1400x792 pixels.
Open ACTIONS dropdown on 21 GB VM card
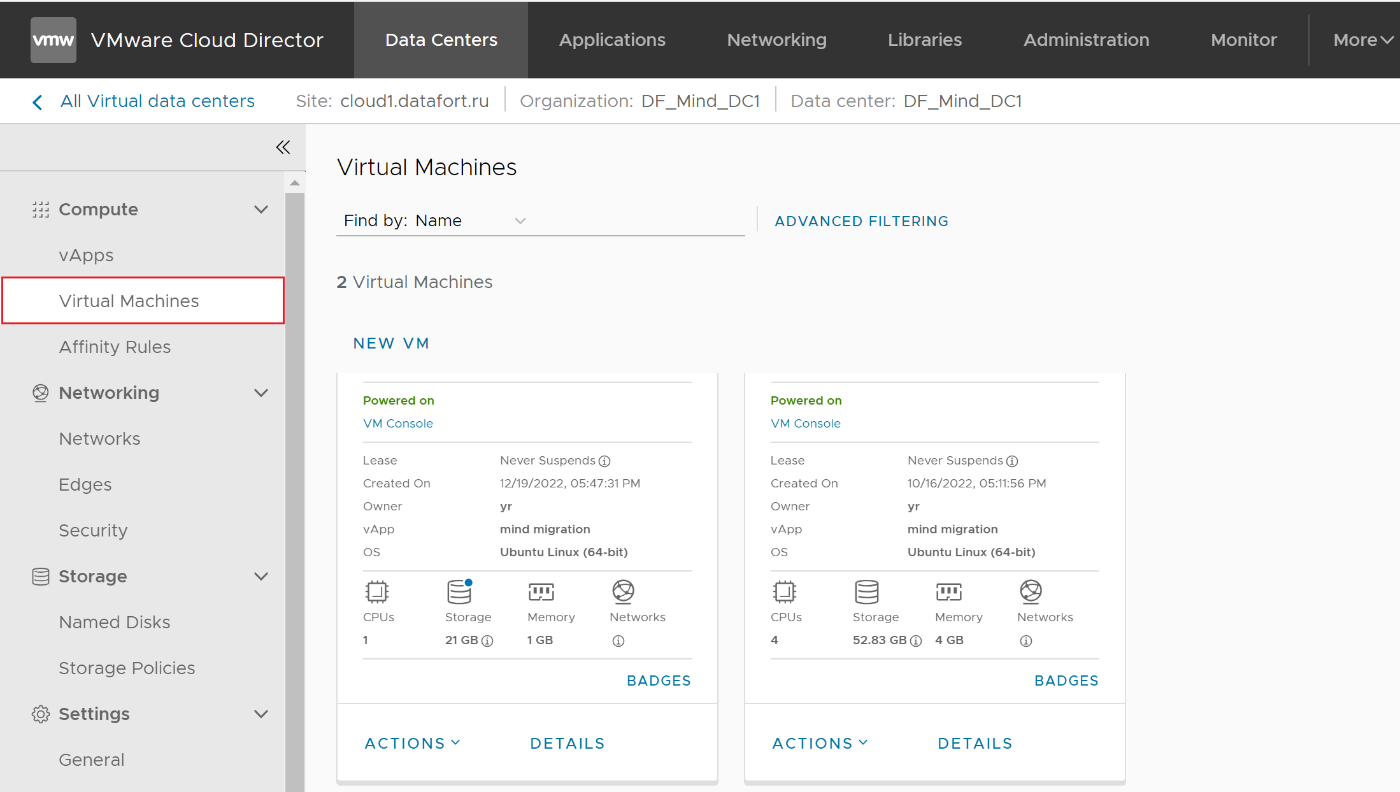click(412, 743)
